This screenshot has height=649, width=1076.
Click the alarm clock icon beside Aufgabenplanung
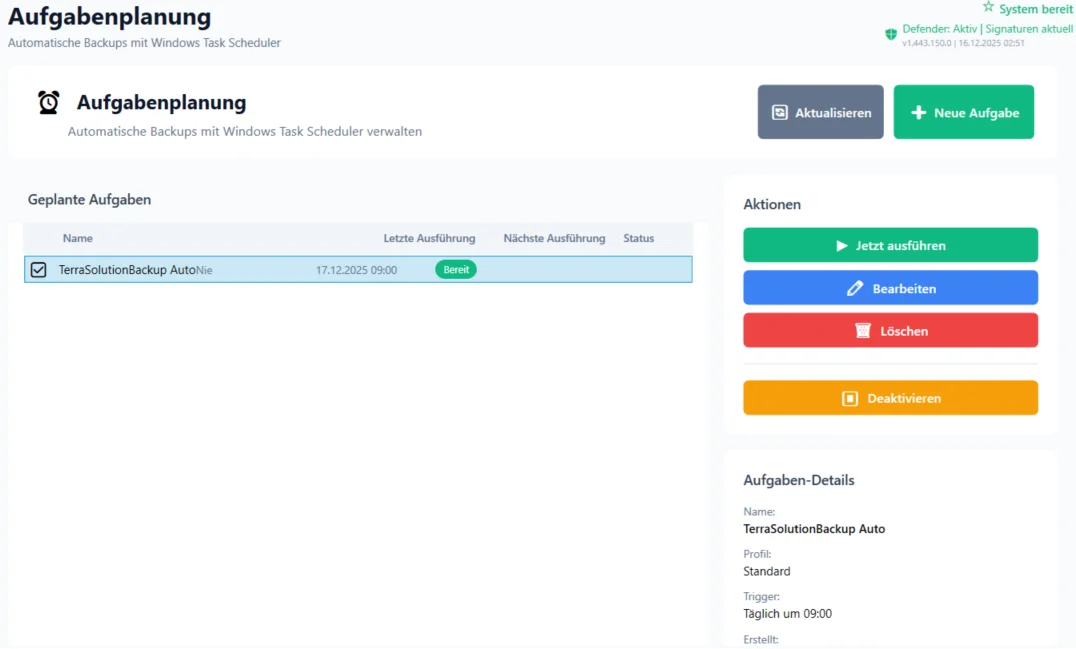click(48, 102)
